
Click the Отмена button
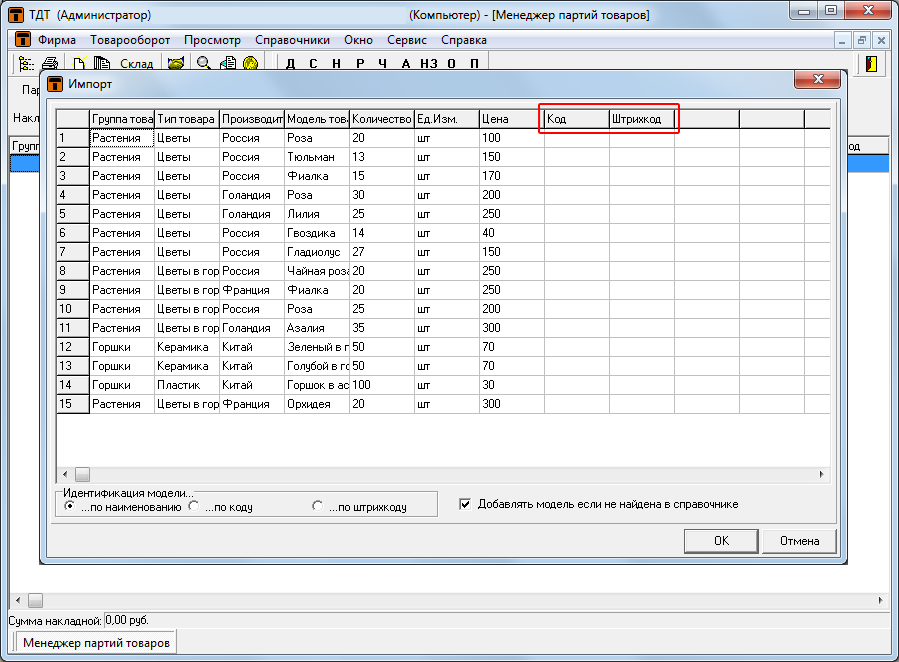pos(799,541)
